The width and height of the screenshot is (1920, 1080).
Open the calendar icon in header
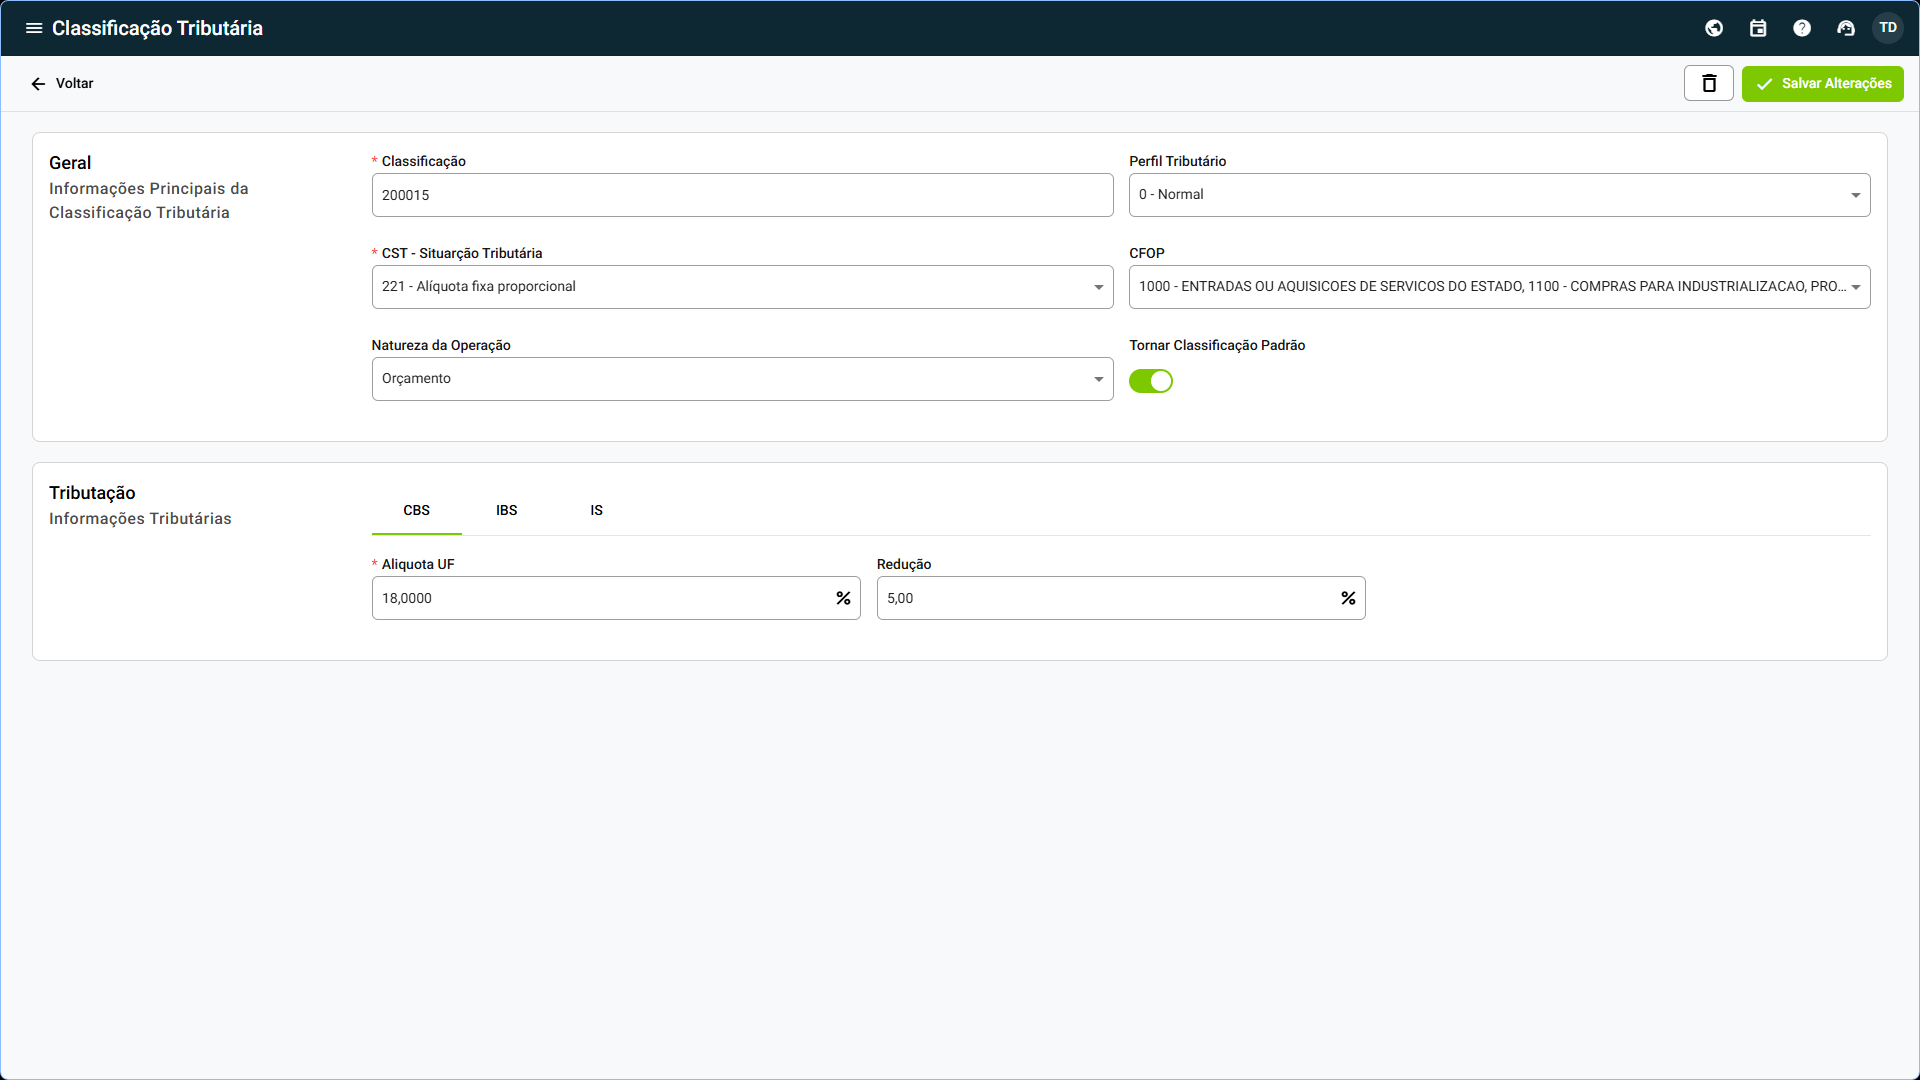pos(1758,28)
